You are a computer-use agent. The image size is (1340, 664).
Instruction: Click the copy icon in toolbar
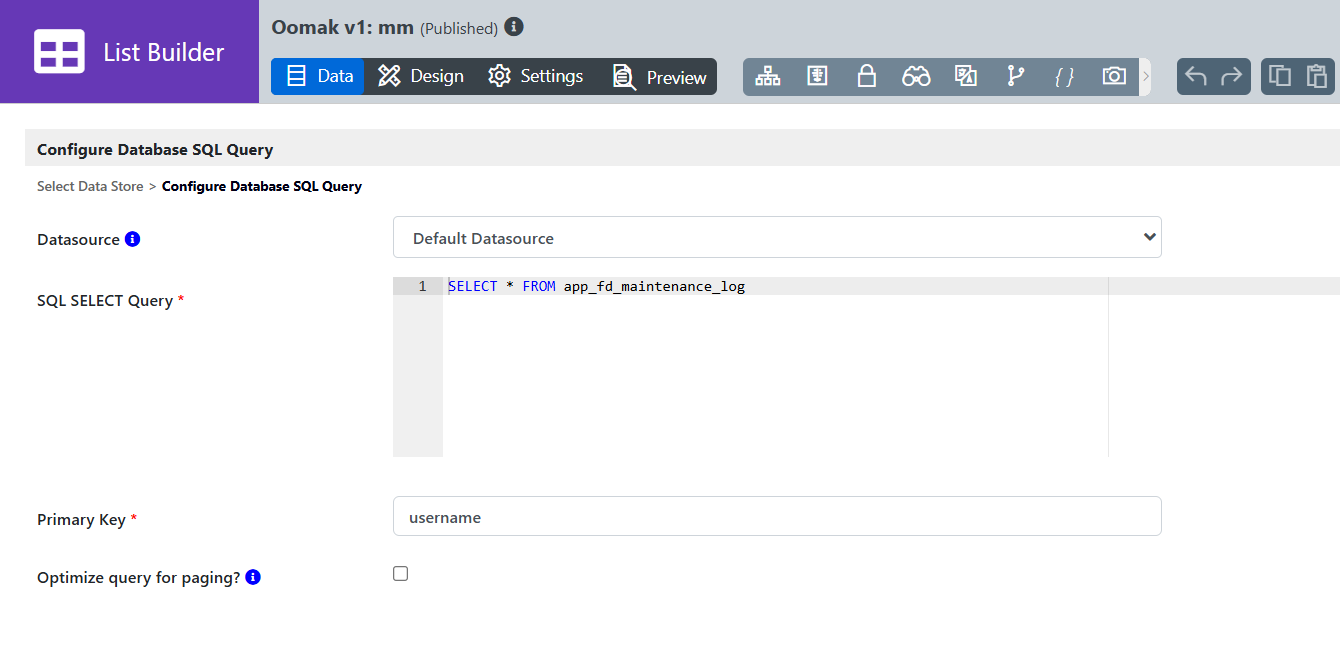pyautogui.click(x=1280, y=77)
